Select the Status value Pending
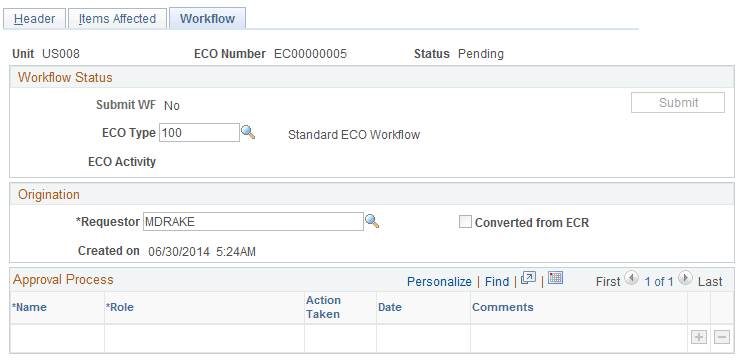750x362 pixels. [481, 54]
